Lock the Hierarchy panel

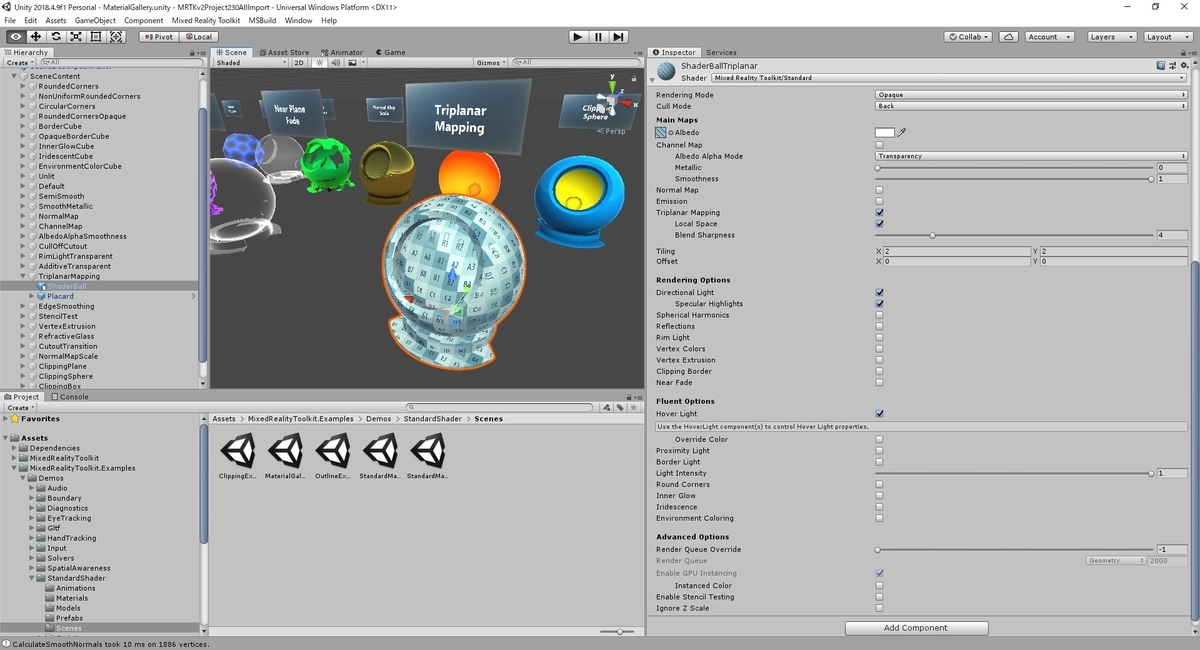[194, 52]
